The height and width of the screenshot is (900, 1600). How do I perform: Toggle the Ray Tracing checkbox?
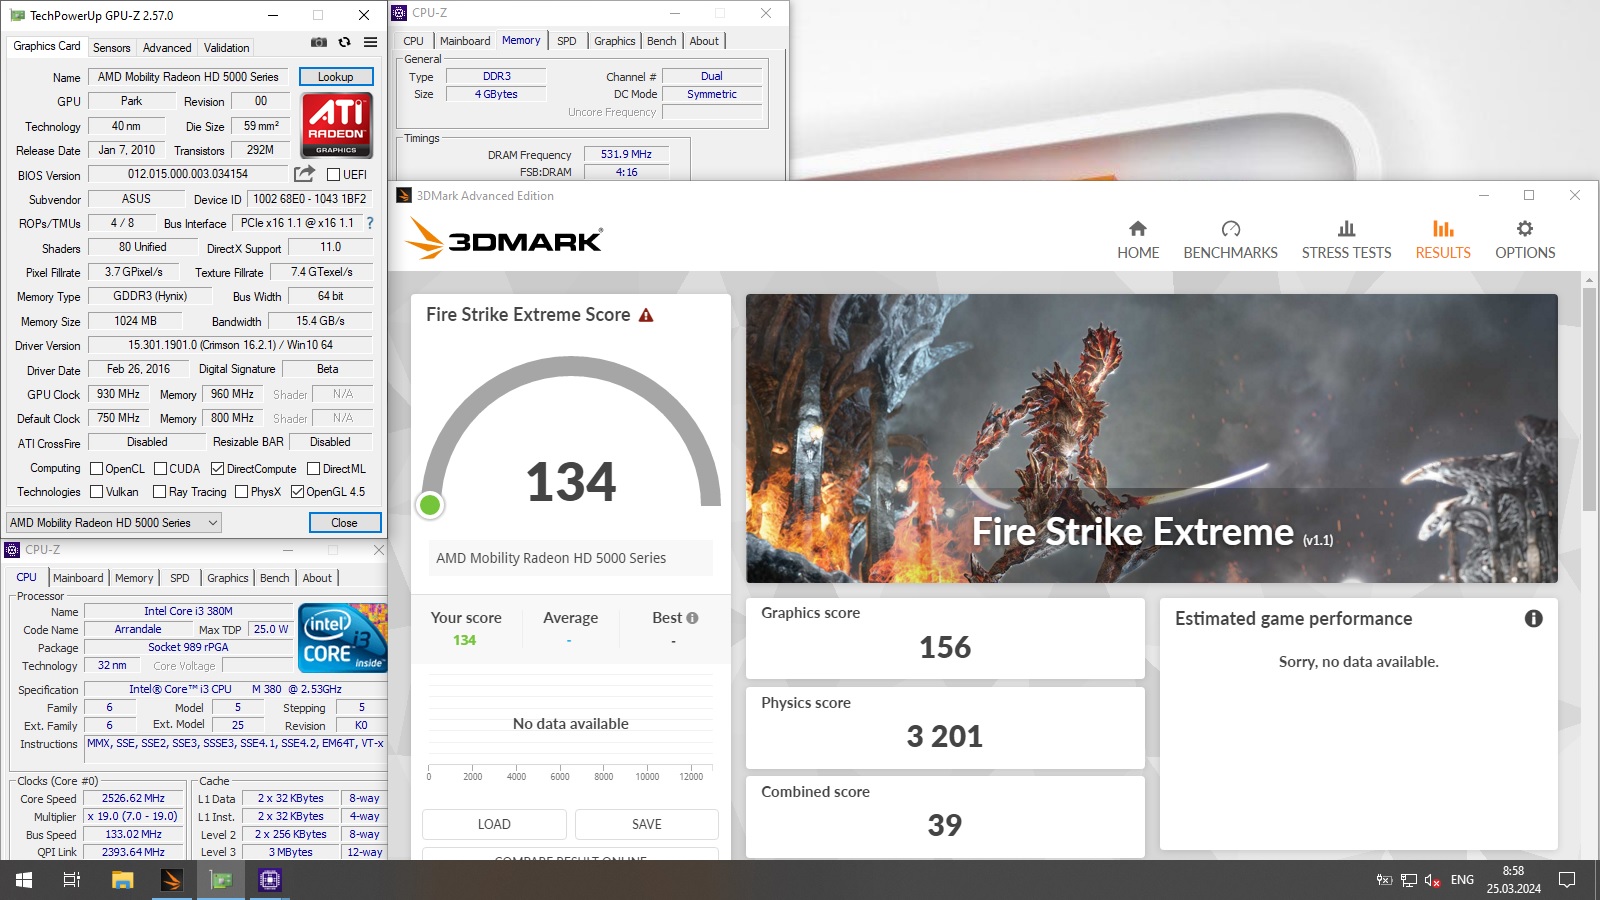(159, 492)
